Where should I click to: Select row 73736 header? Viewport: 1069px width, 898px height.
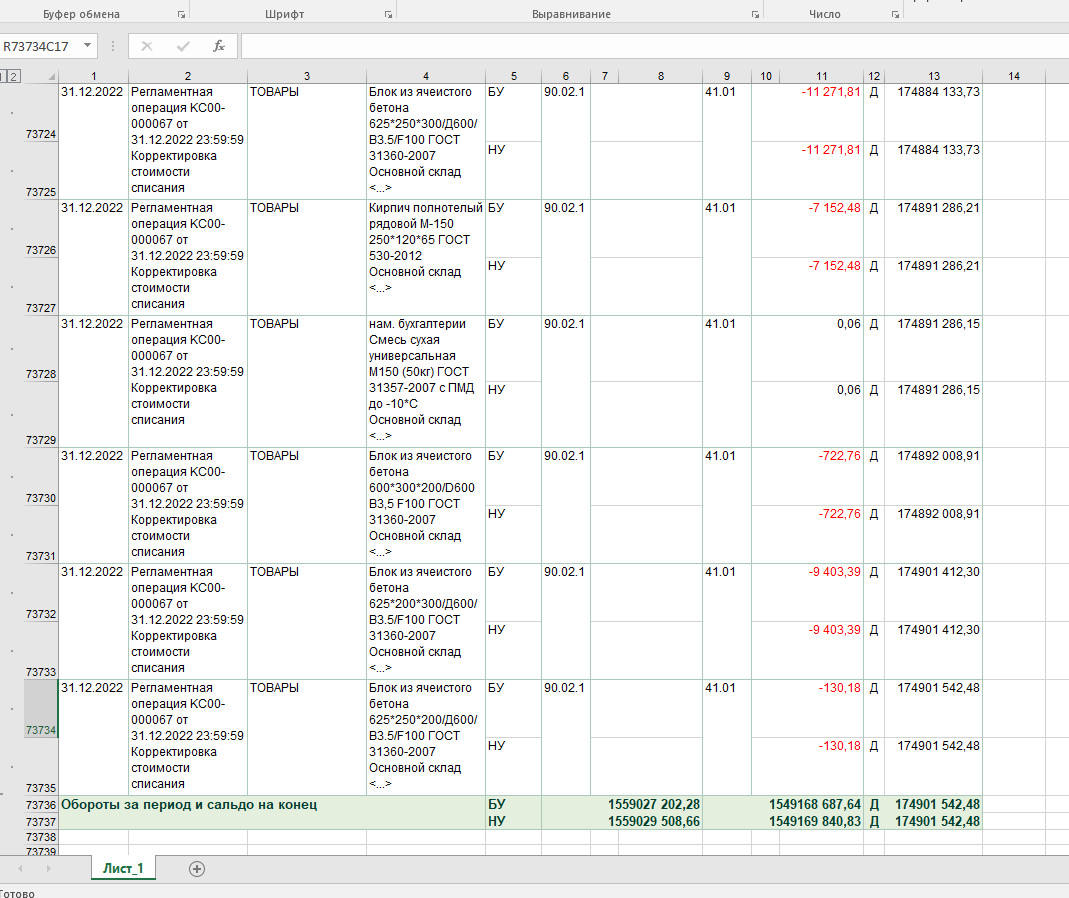coord(41,805)
